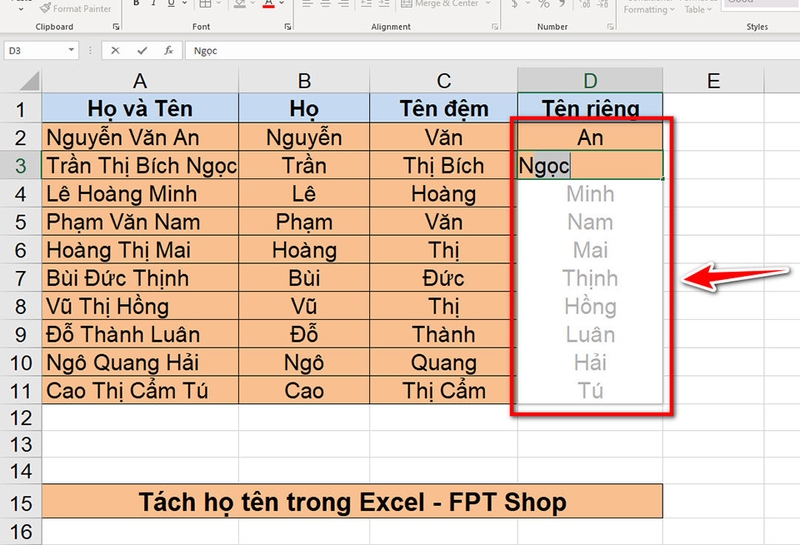Viewport: 800px width, 545px height.
Task: Select cell 'Lê Hoàng Minh'
Action: click(140, 193)
